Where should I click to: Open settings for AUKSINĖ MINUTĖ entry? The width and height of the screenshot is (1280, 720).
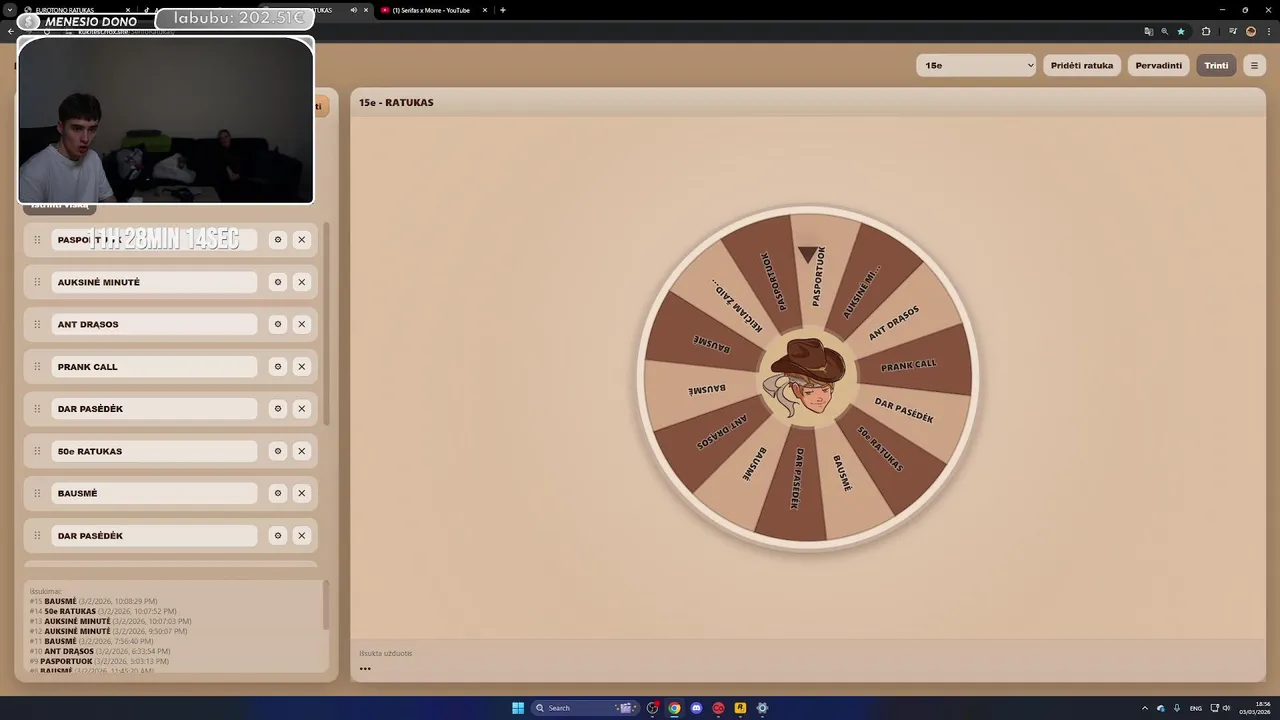click(278, 282)
